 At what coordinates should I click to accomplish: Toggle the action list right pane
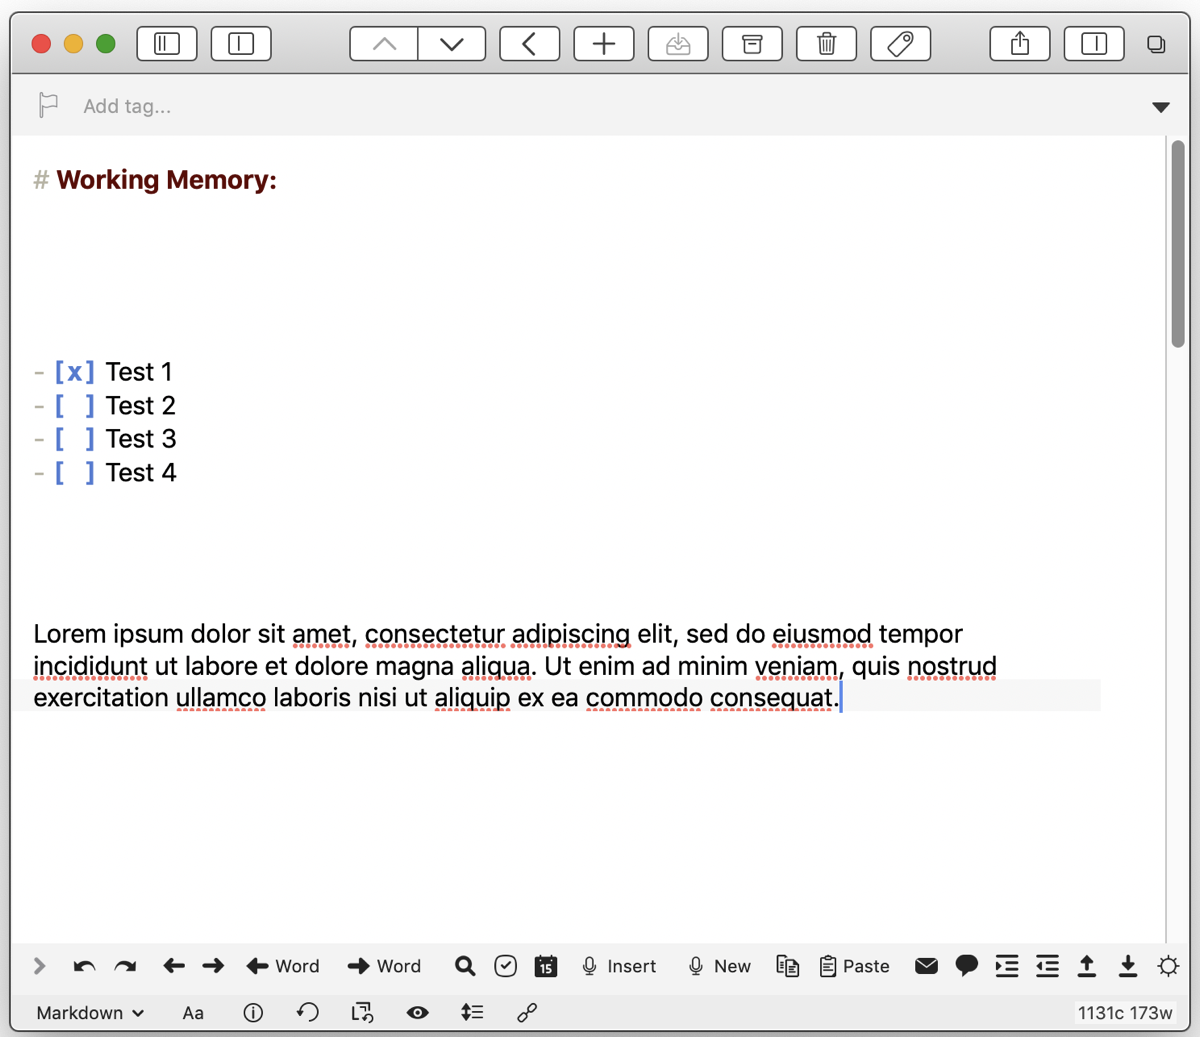click(x=1094, y=44)
